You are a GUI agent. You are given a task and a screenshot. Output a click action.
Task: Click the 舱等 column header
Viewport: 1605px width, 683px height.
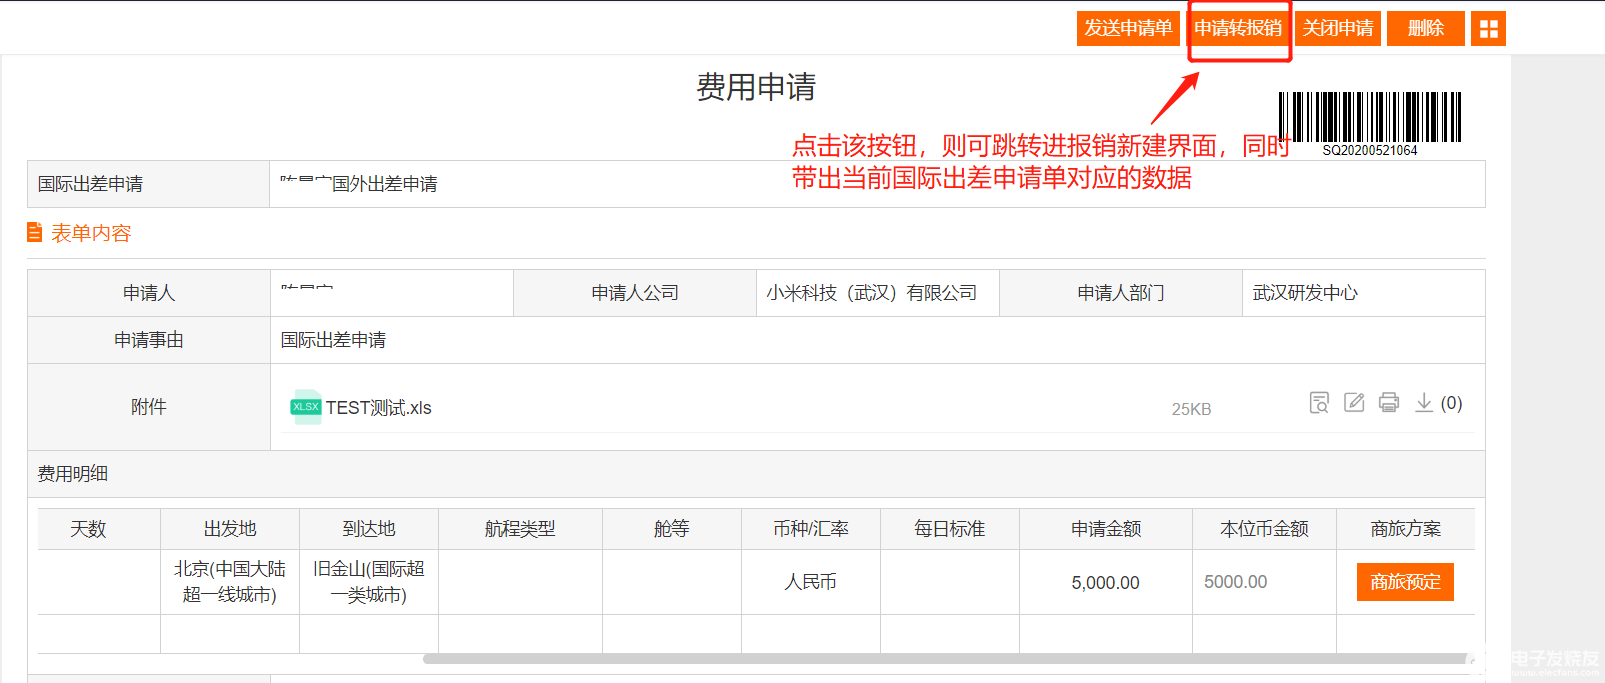click(672, 529)
